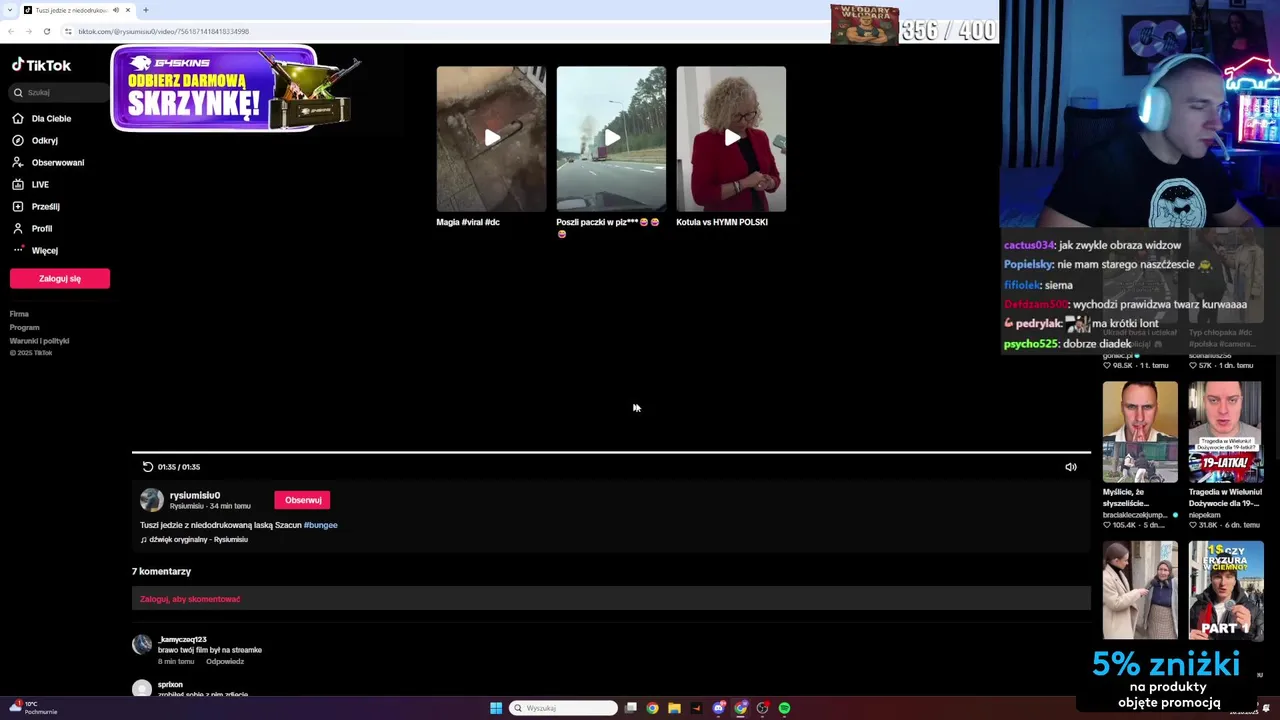This screenshot has width=1280, height=720.
Task: Open the Obserwowani sidebar item
Action: [x=48, y=162]
